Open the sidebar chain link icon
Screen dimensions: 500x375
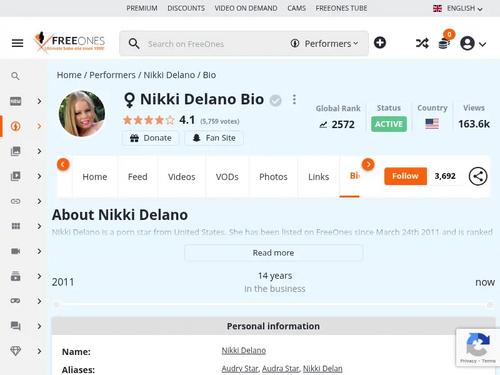click(16, 201)
